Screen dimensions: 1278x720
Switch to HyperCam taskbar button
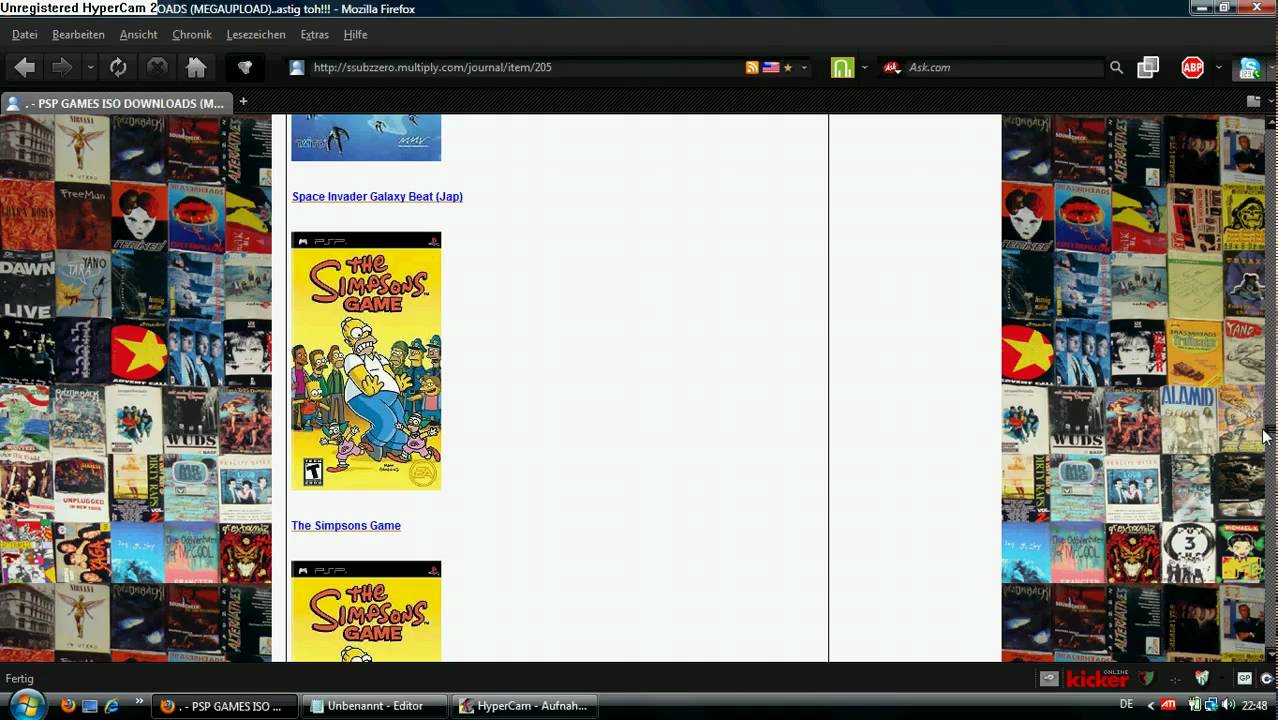526,706
